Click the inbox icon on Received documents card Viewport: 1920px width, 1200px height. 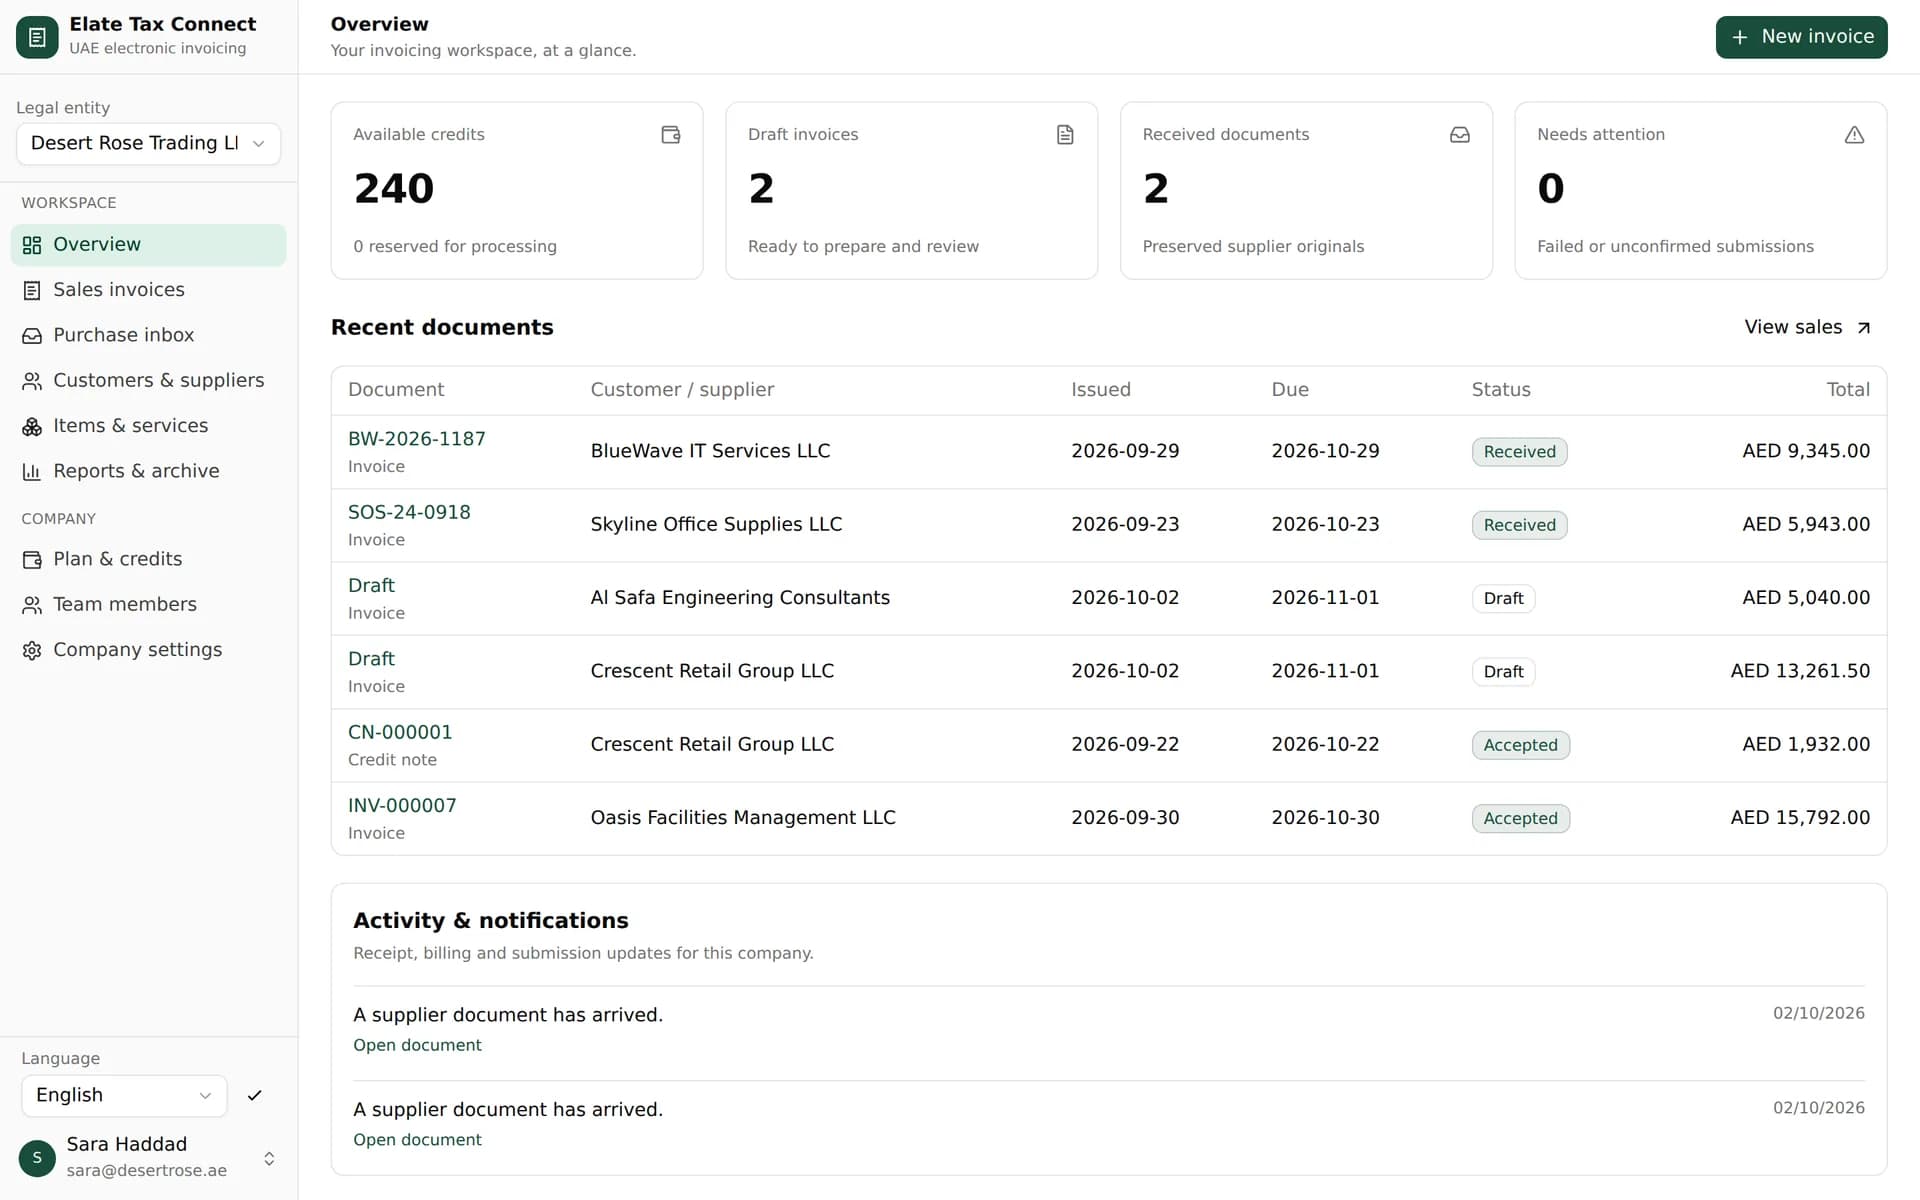click(x=1460, y=134)
